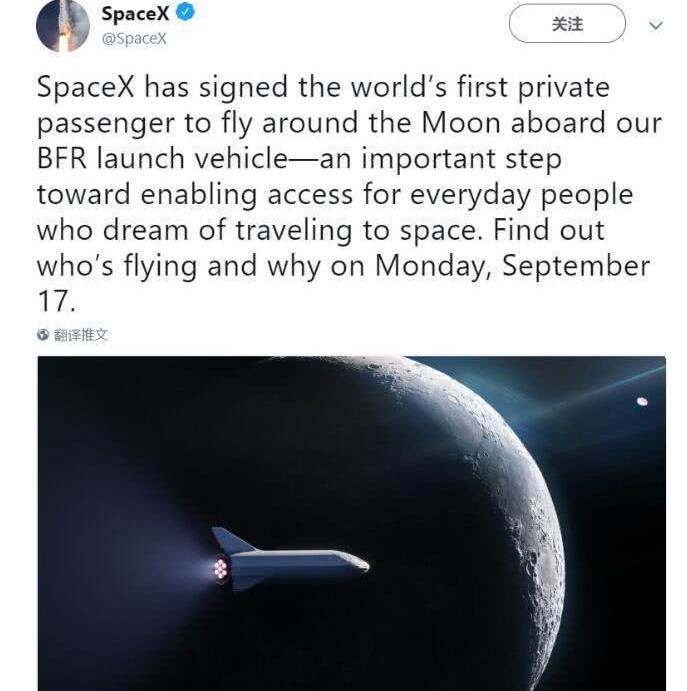Screen dimensions: 687x691
Task: Click "Monday, September" in the tweet
Action: point(575,267)
